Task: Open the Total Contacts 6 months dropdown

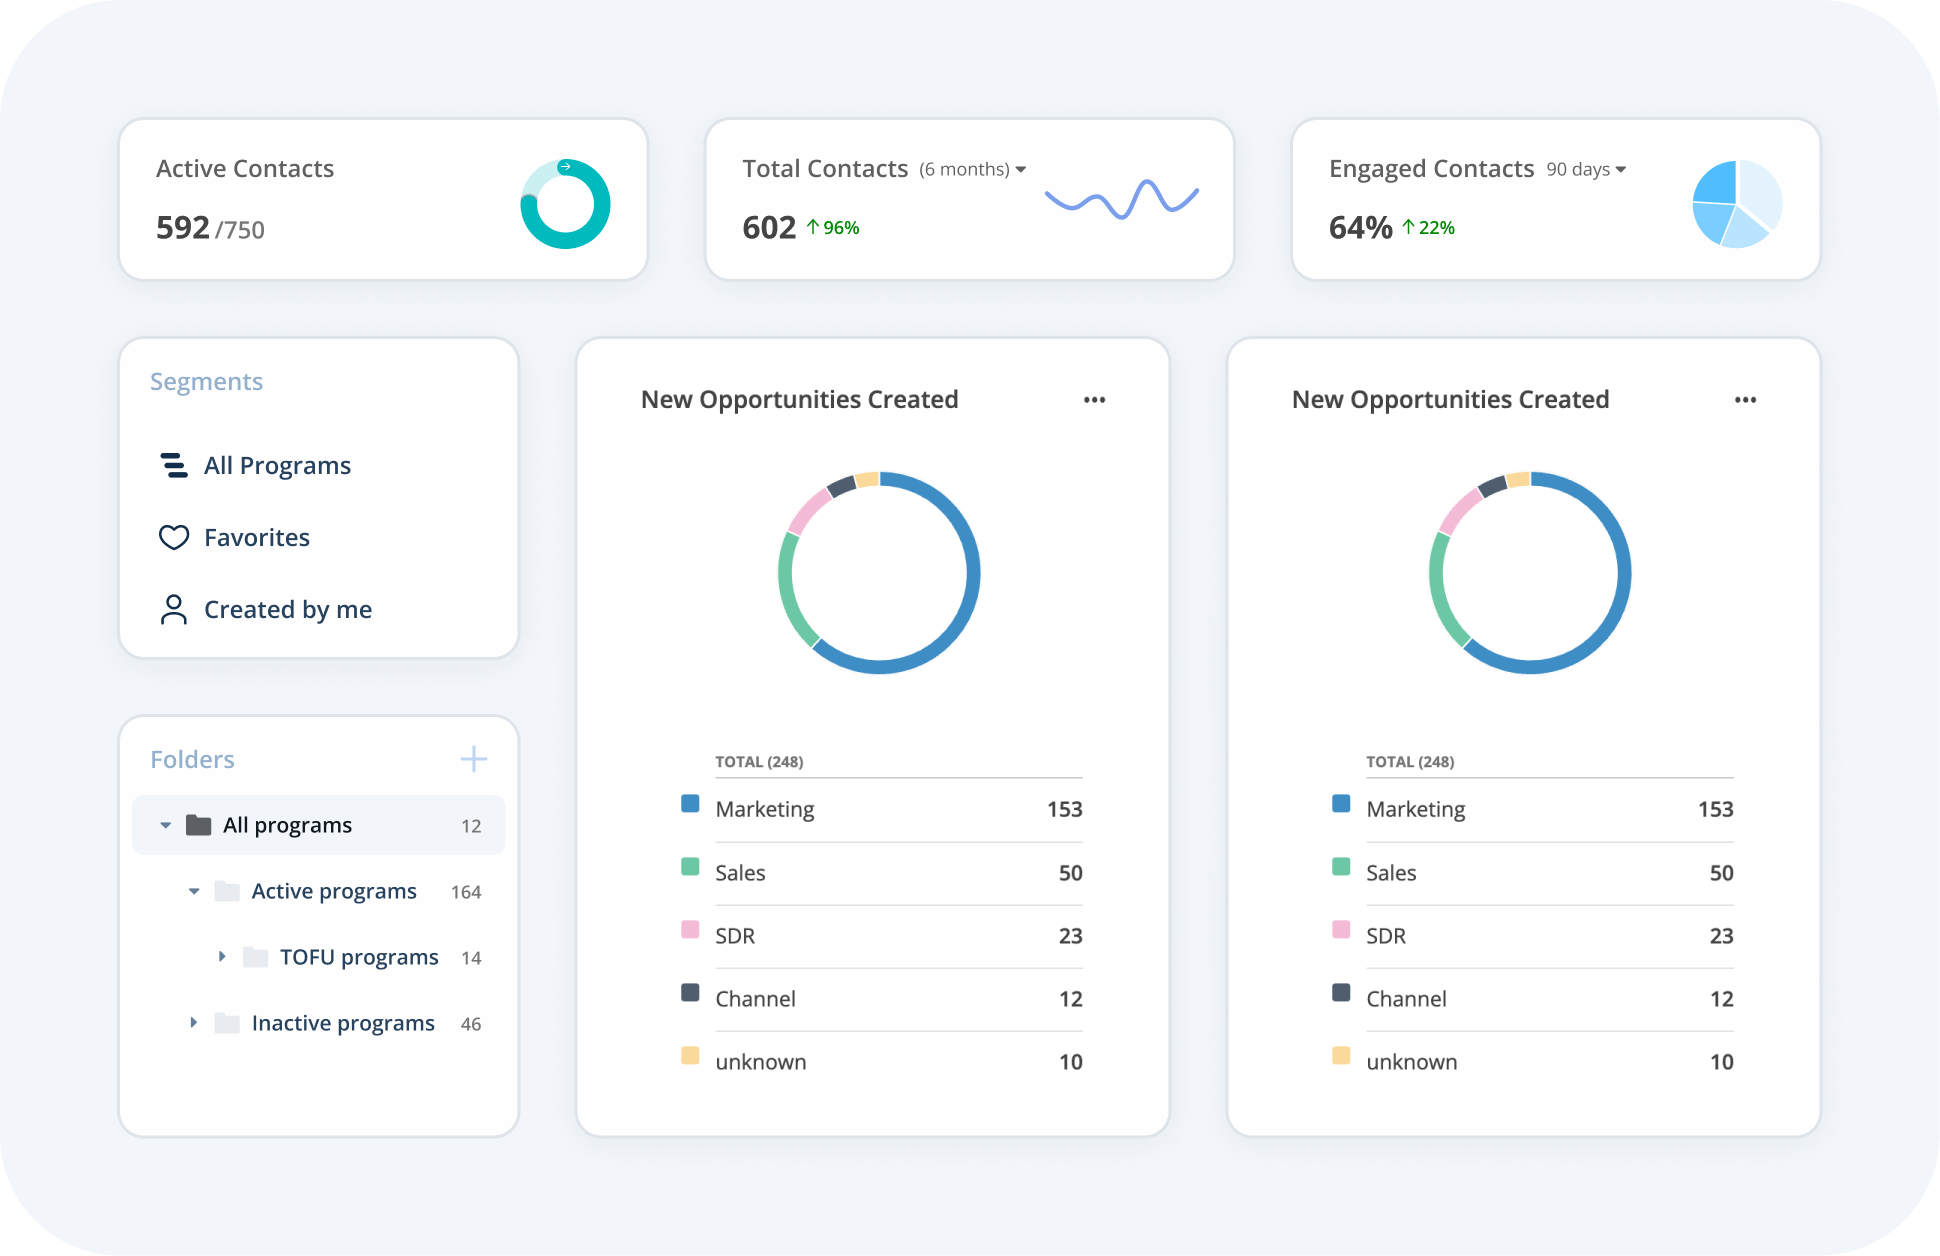Action: pyautogui.click(x=1021, y=169)
